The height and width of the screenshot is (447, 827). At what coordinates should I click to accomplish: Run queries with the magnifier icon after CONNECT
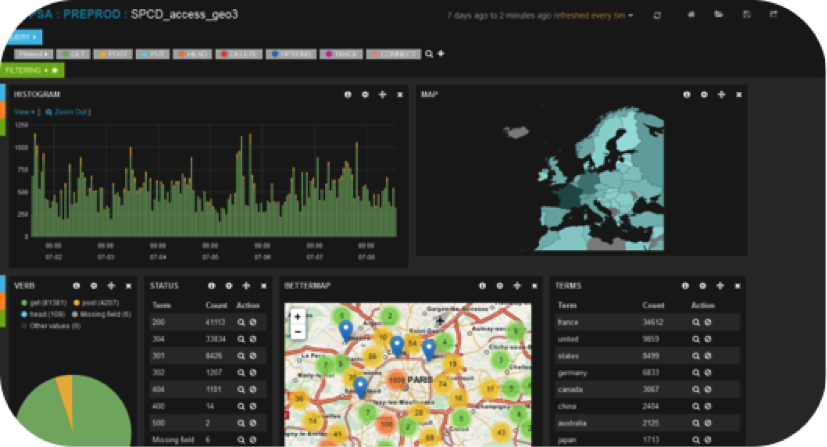429,54
